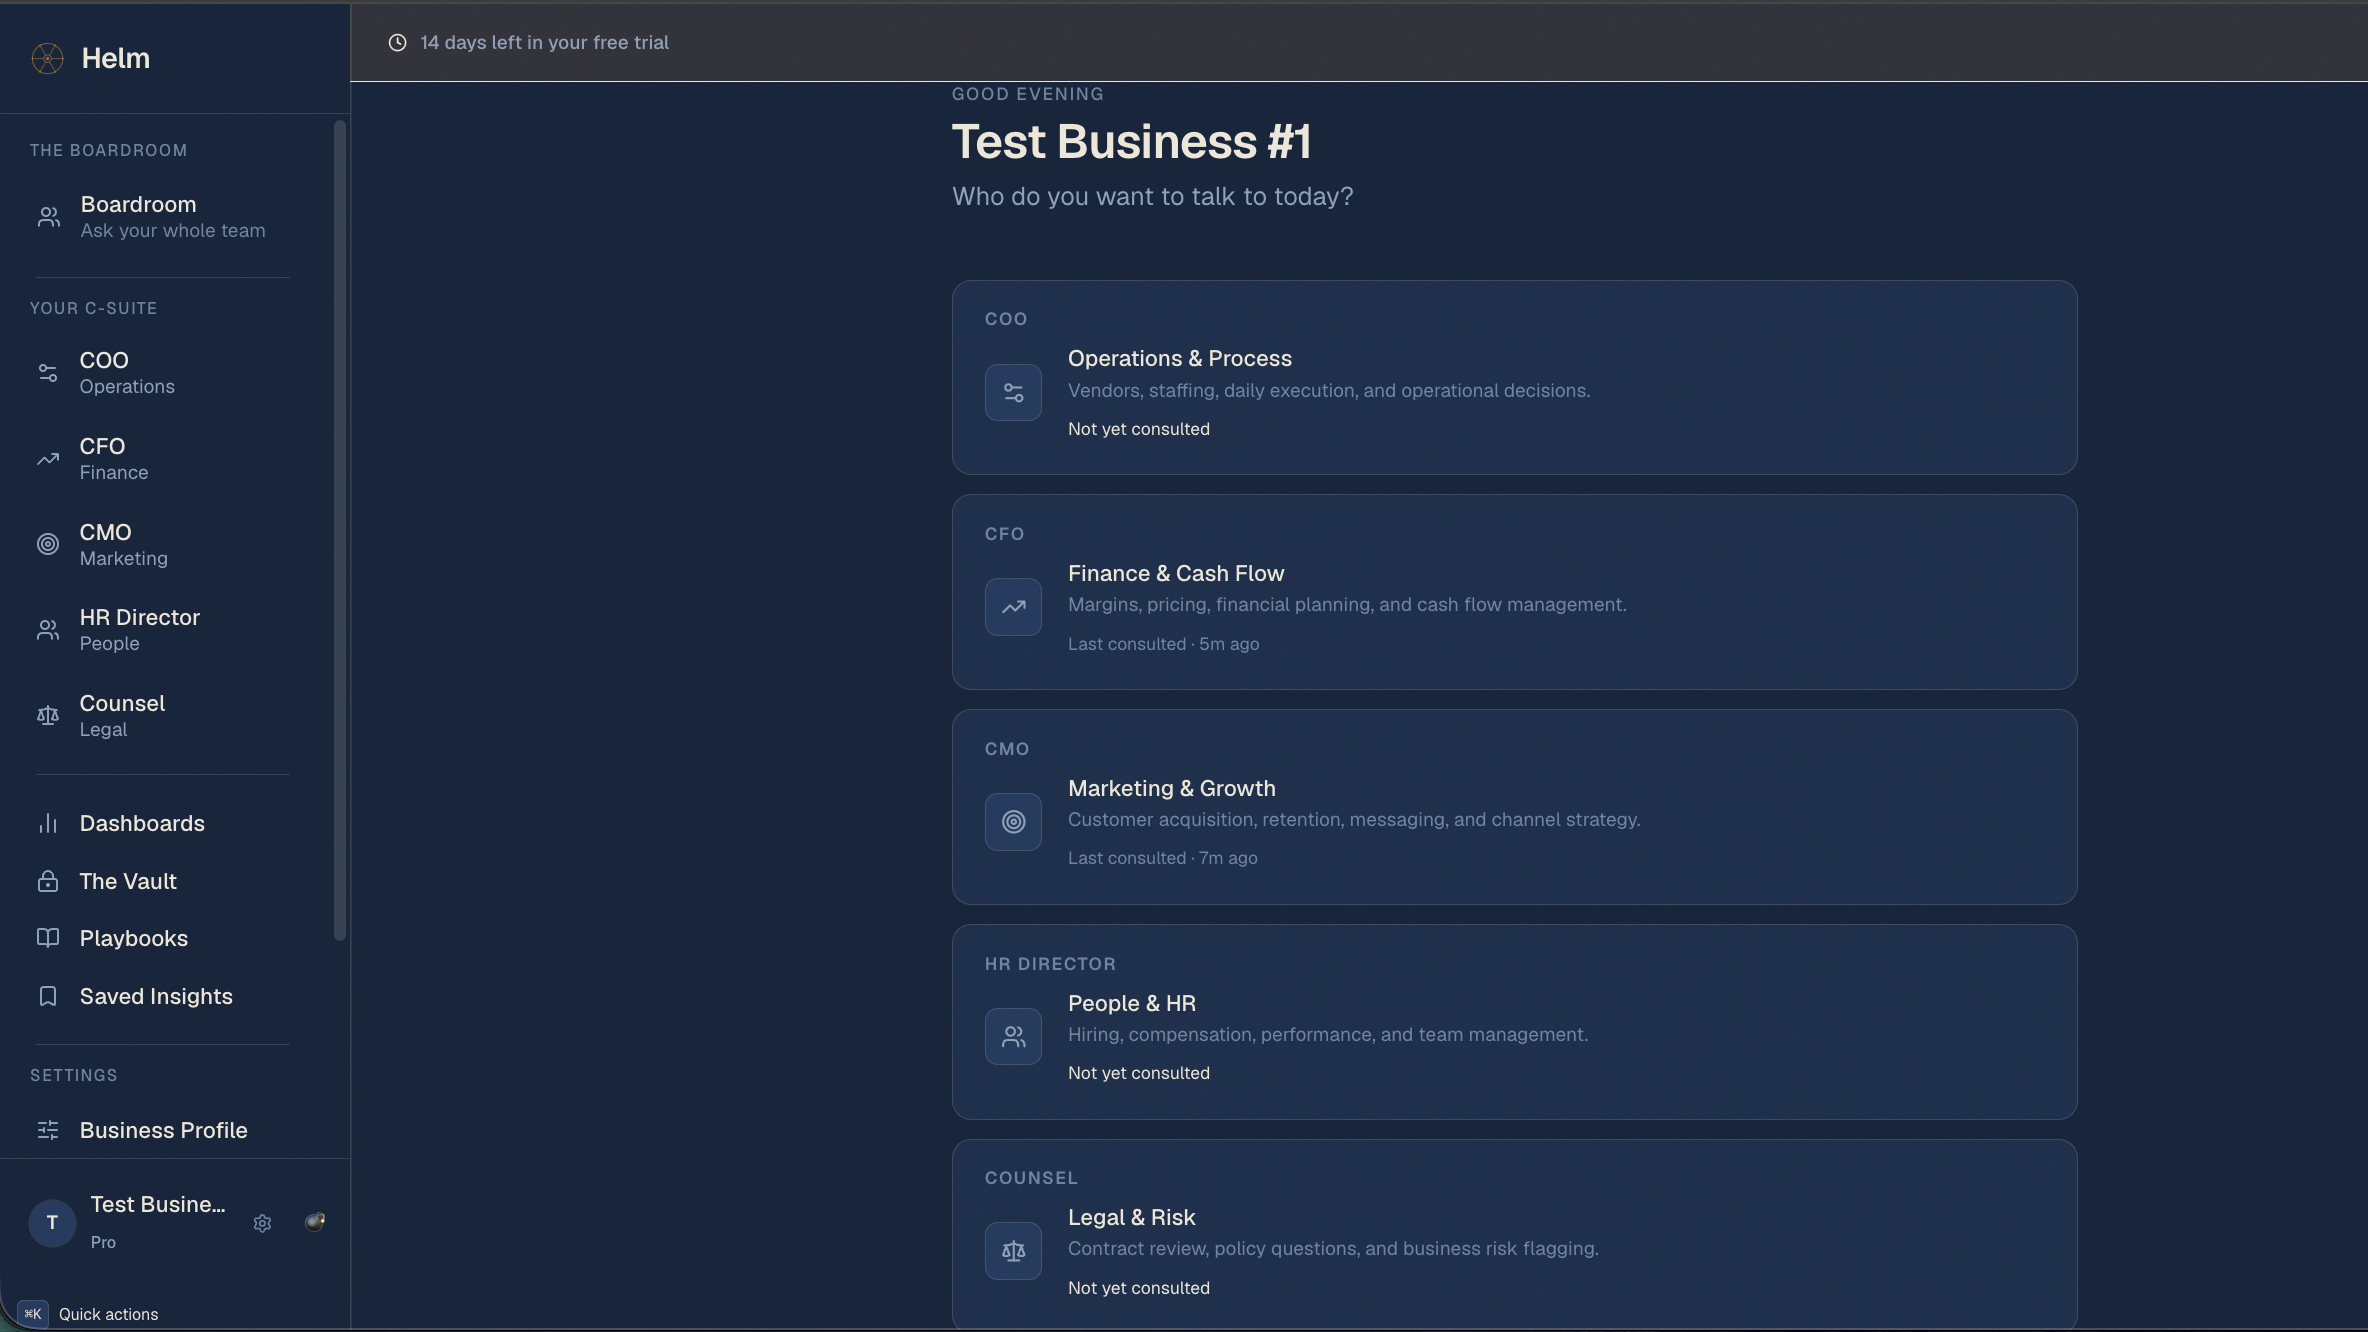Open Saved Insights via the bookmark icon
This screenshot has height=1332, width=2368.
point(48,996)
